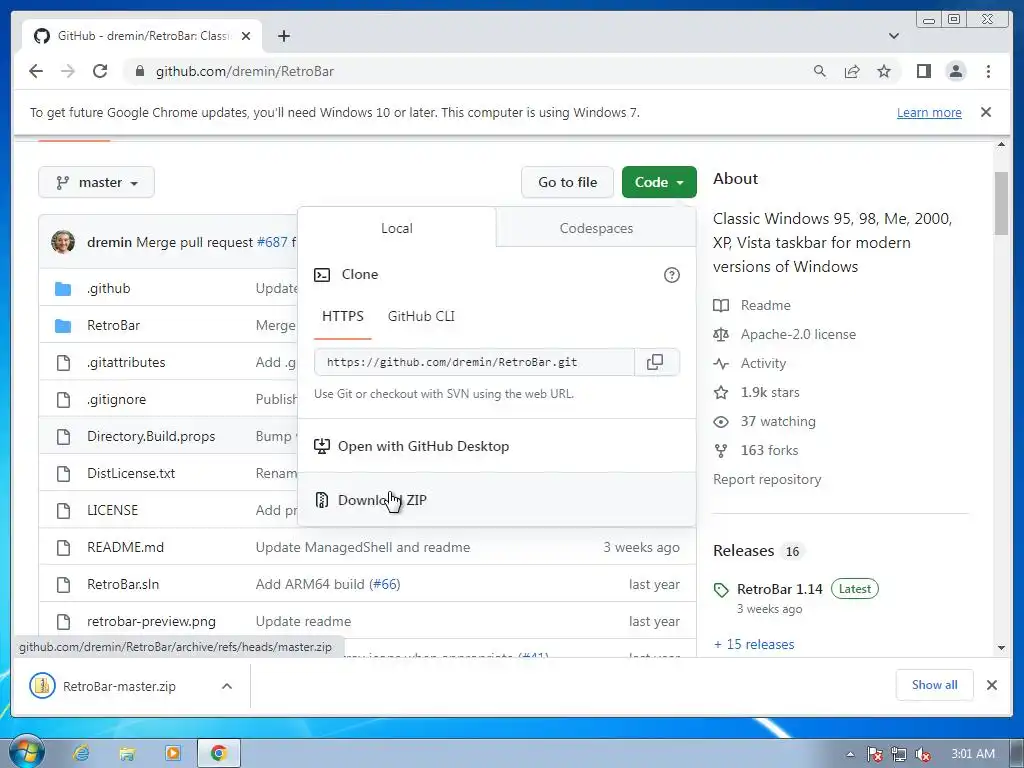This screenshot has height=768, width=1024.
Task: Open the #66 issue link
Action: [x=385, y=584]
